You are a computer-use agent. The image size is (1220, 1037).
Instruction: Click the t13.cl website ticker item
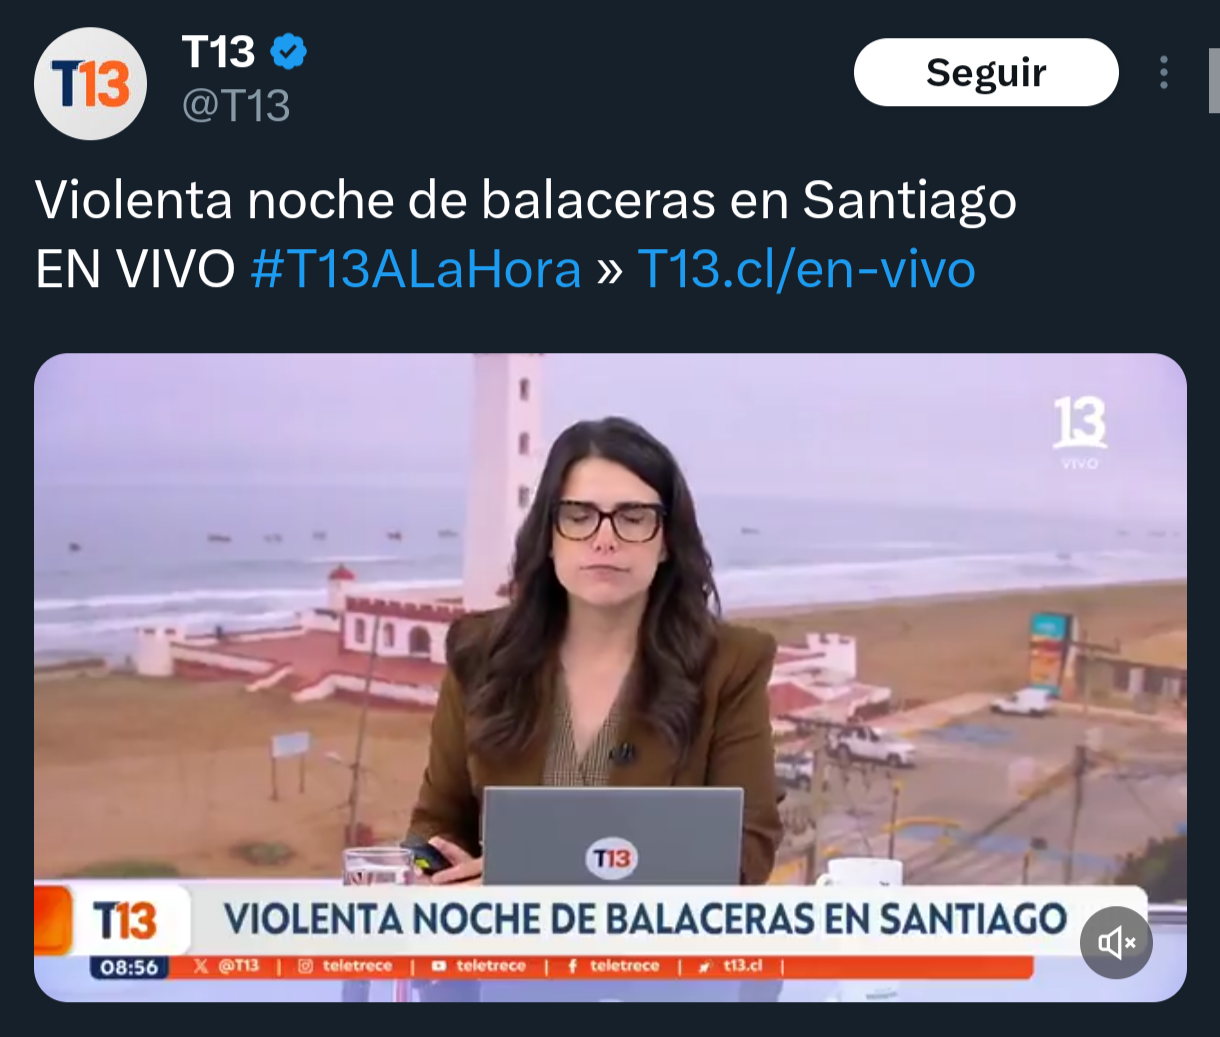732,966
